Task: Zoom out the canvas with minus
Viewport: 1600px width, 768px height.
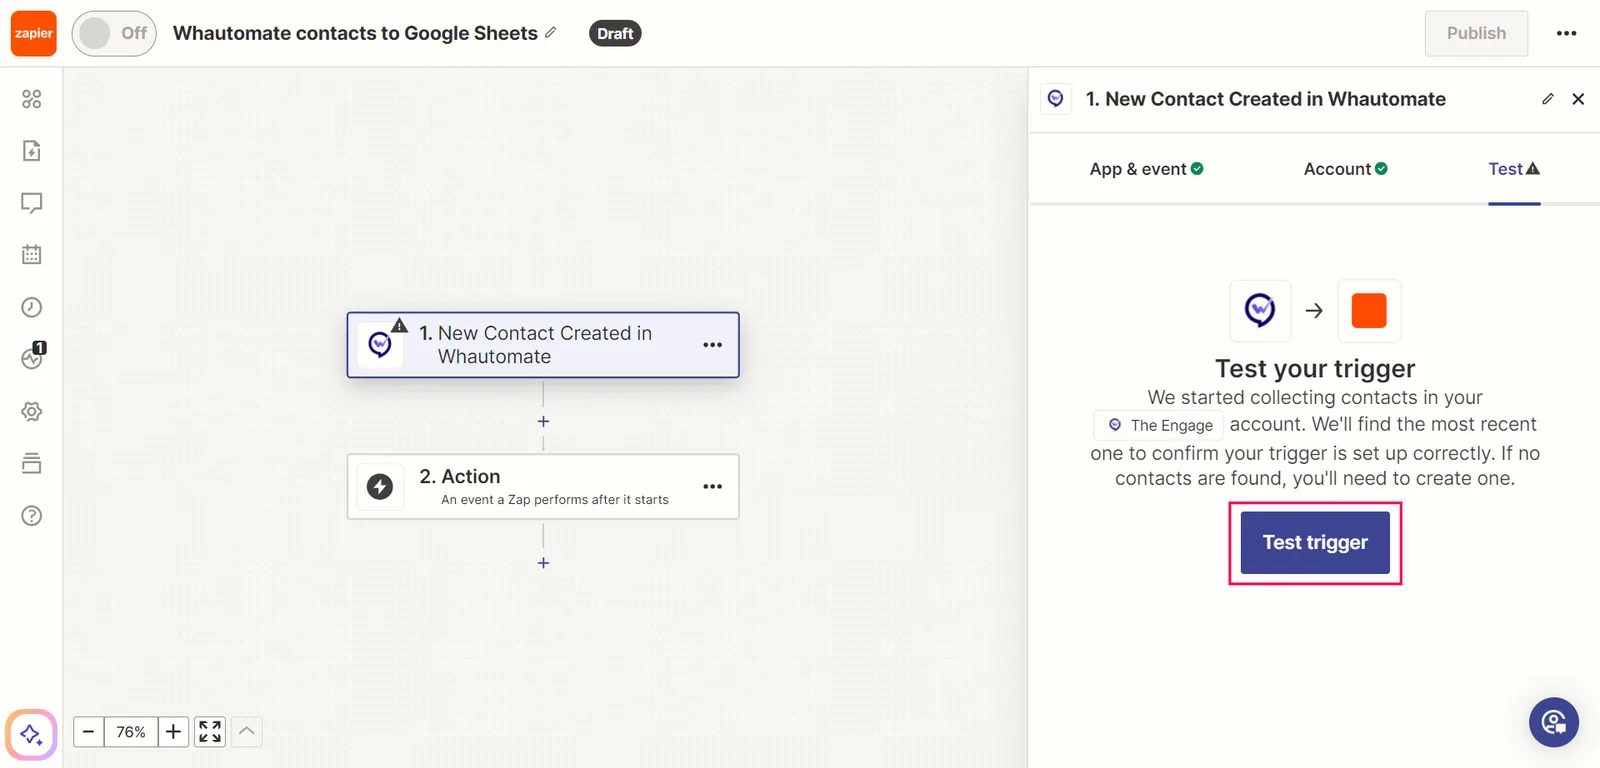Action: click(x=88, y=732)
